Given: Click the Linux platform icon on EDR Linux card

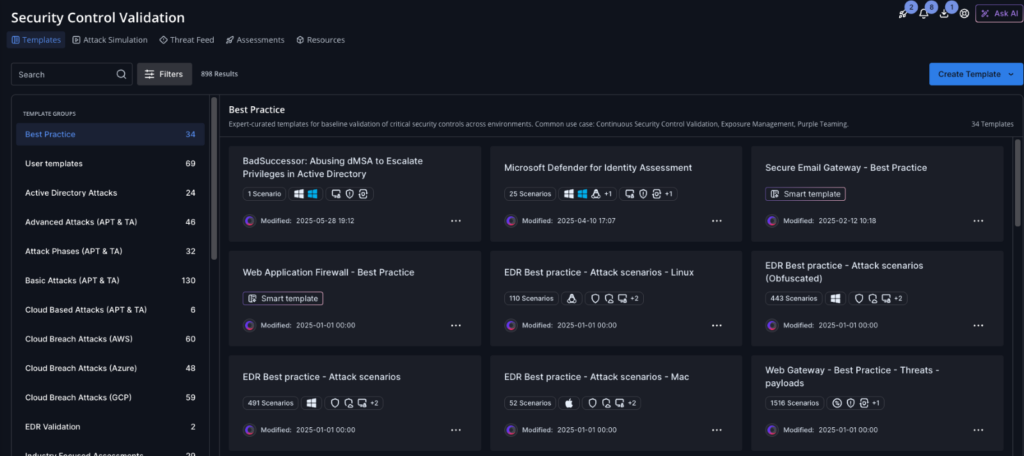Looking at the screenshot, I should [x=572, y=299].
